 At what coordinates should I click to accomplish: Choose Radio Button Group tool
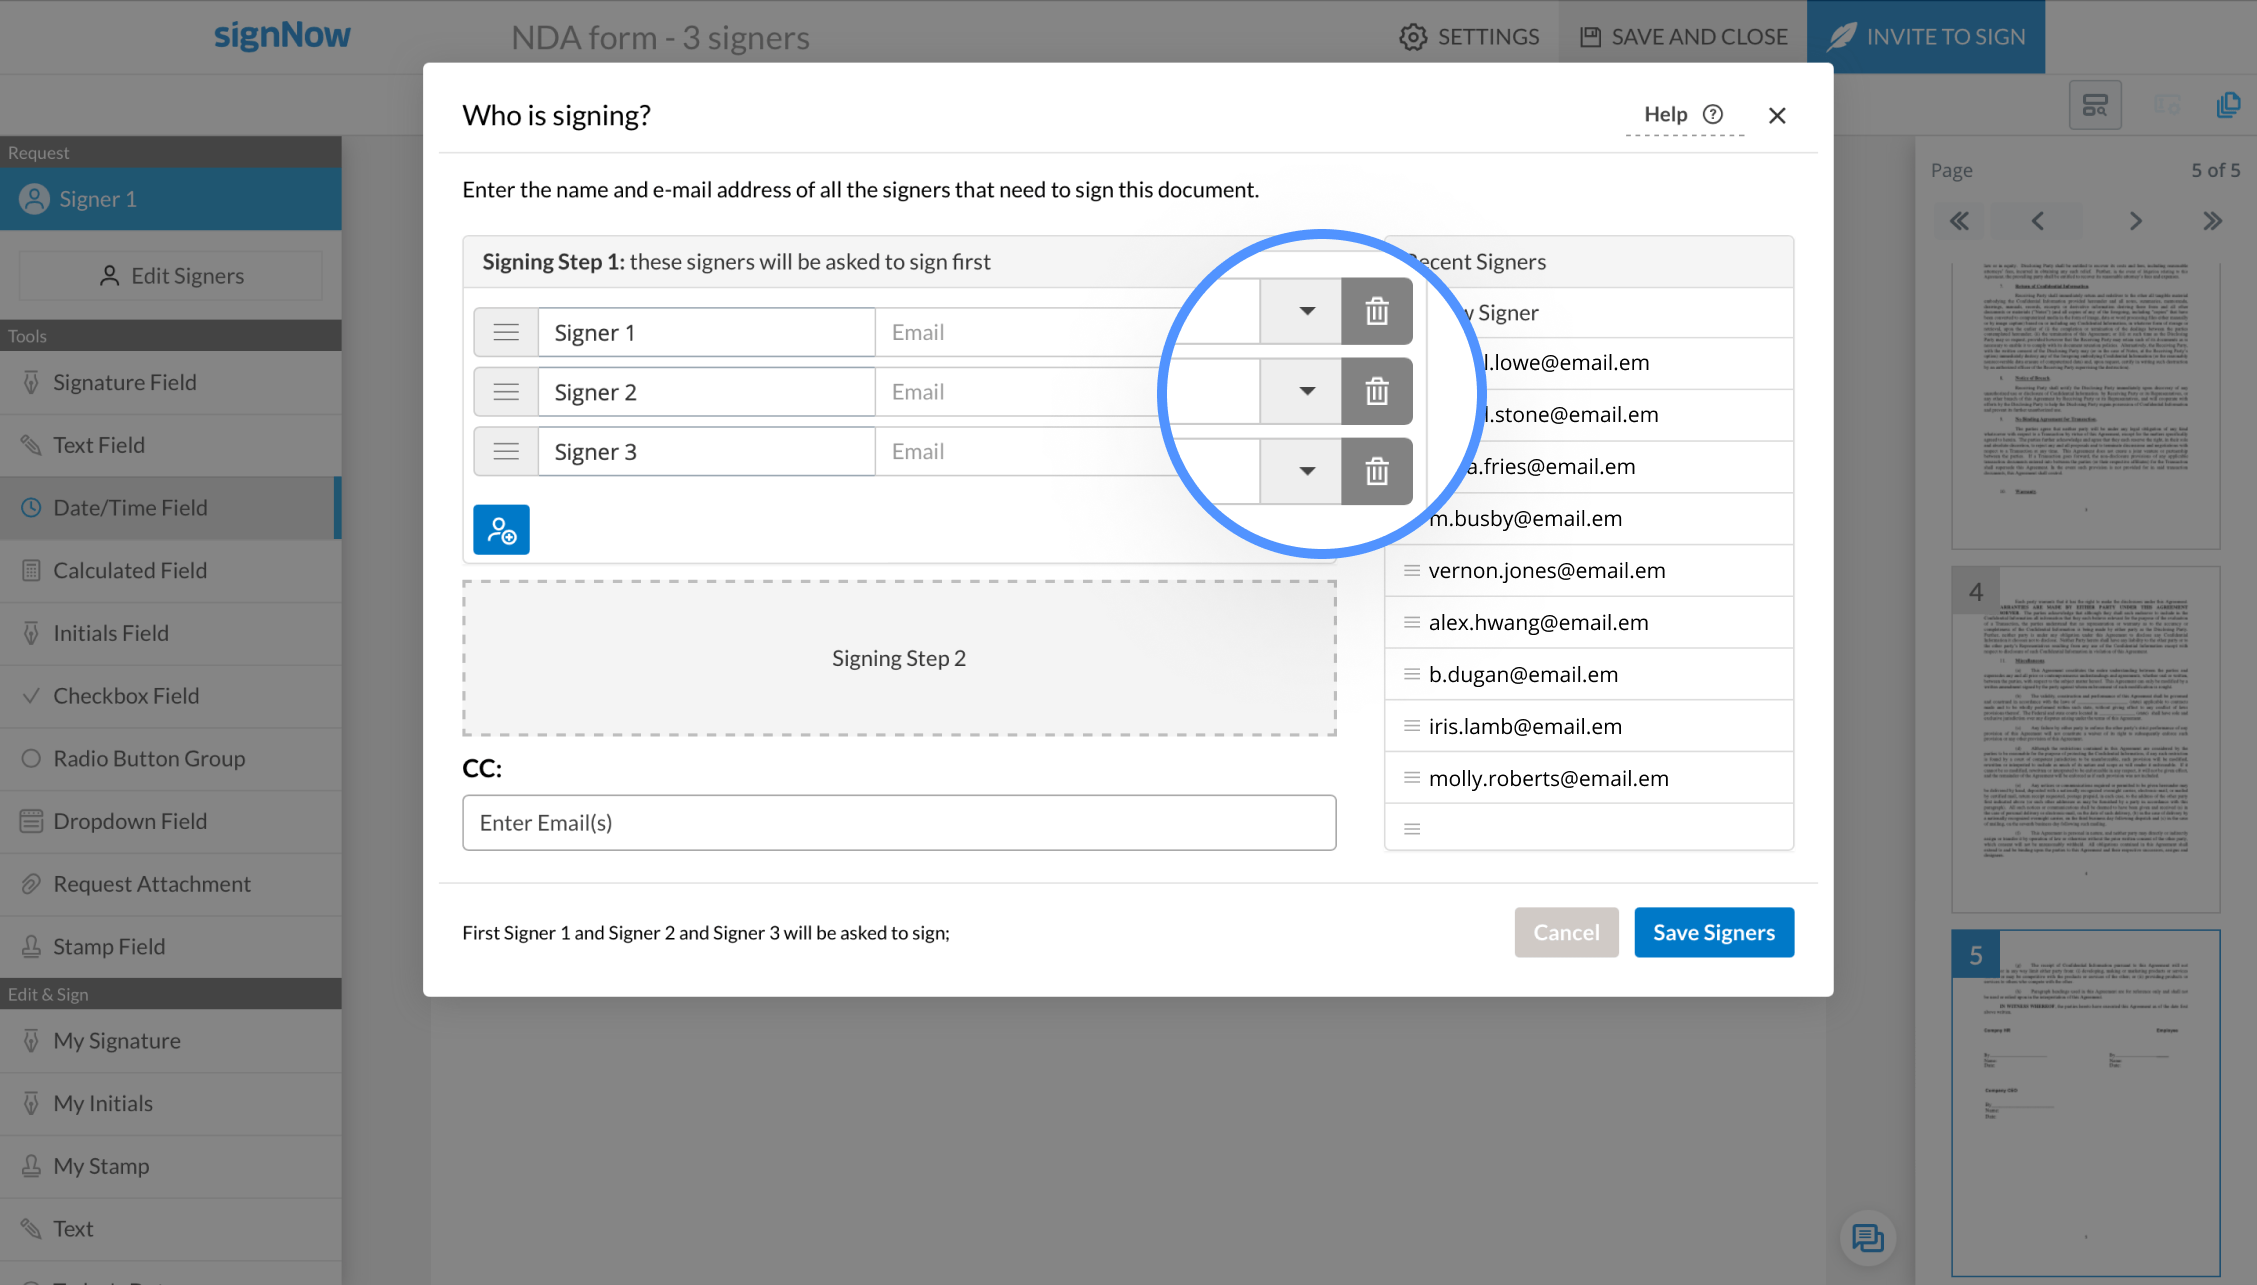coord(149,759)
